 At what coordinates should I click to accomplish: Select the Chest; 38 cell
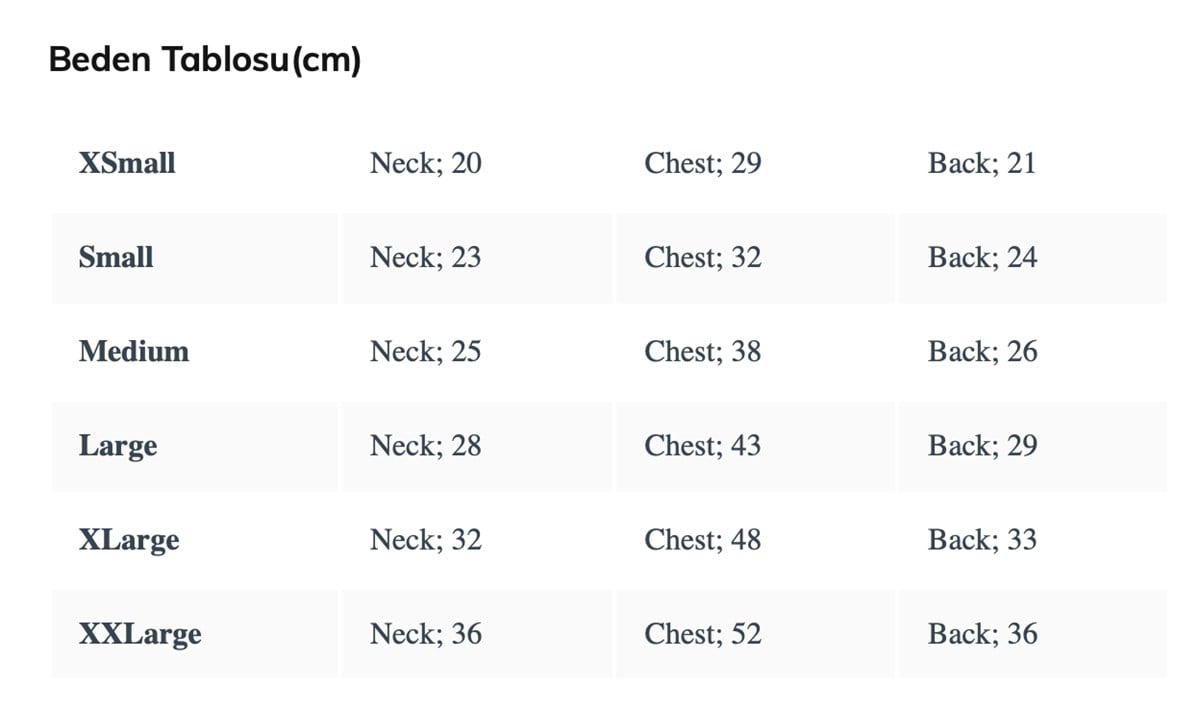point(702,352)
